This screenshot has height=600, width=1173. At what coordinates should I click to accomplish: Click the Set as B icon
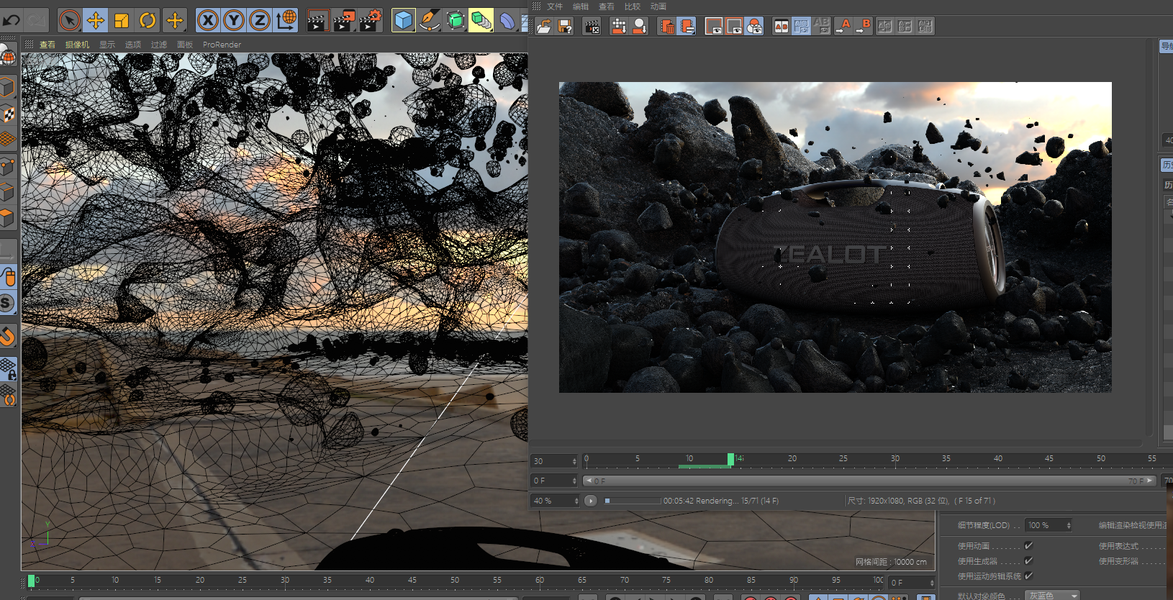click(863, 26)
